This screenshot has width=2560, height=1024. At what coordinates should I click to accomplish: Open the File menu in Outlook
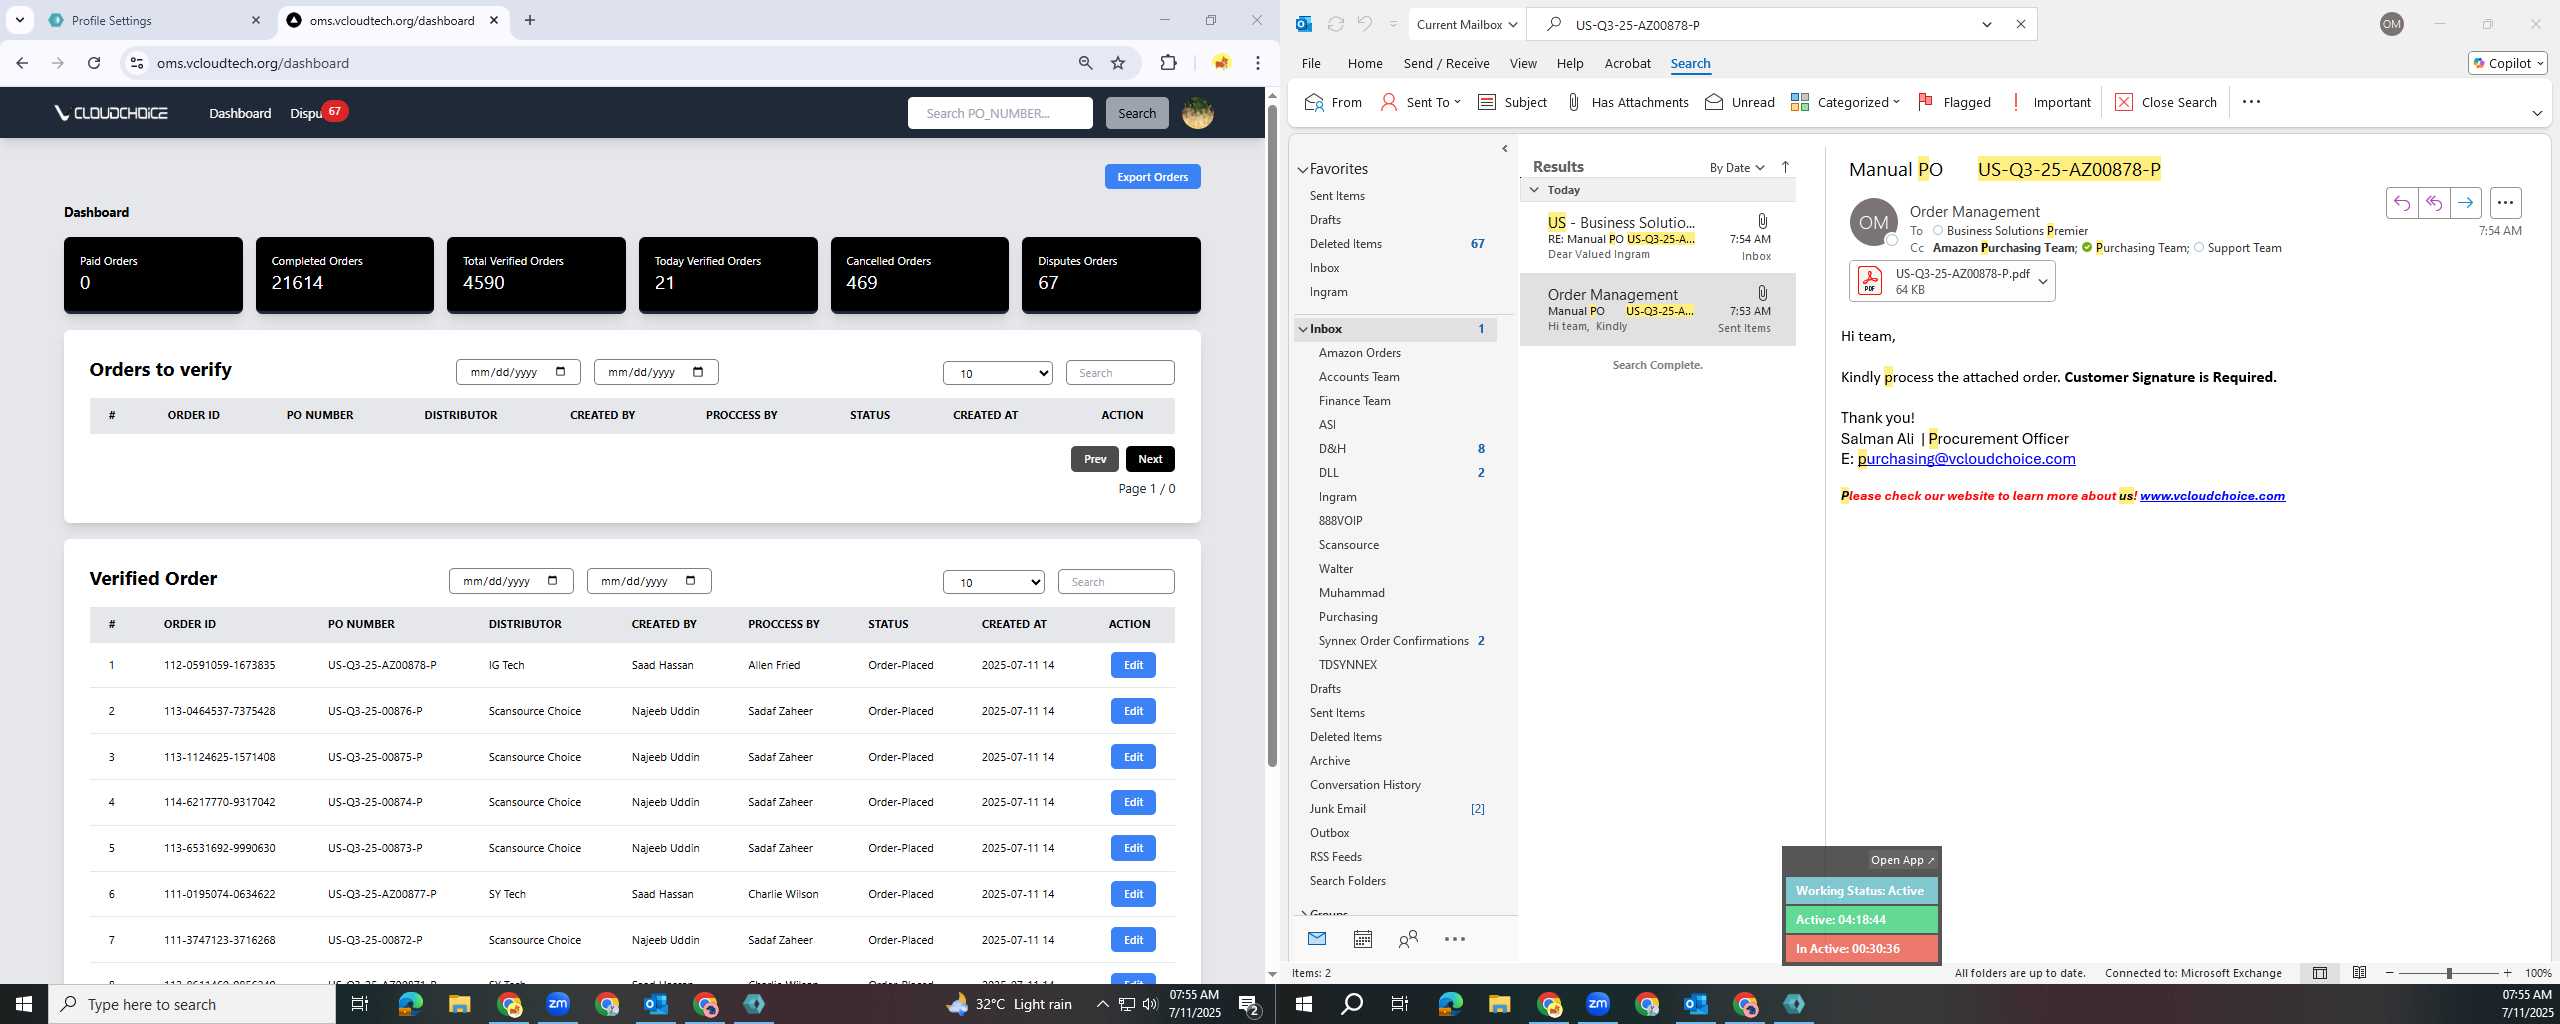point(1310,63)
